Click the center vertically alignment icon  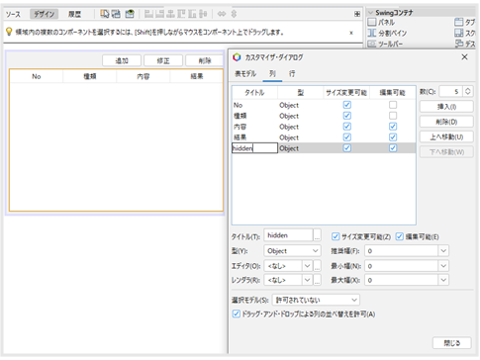tap(203, 14)
